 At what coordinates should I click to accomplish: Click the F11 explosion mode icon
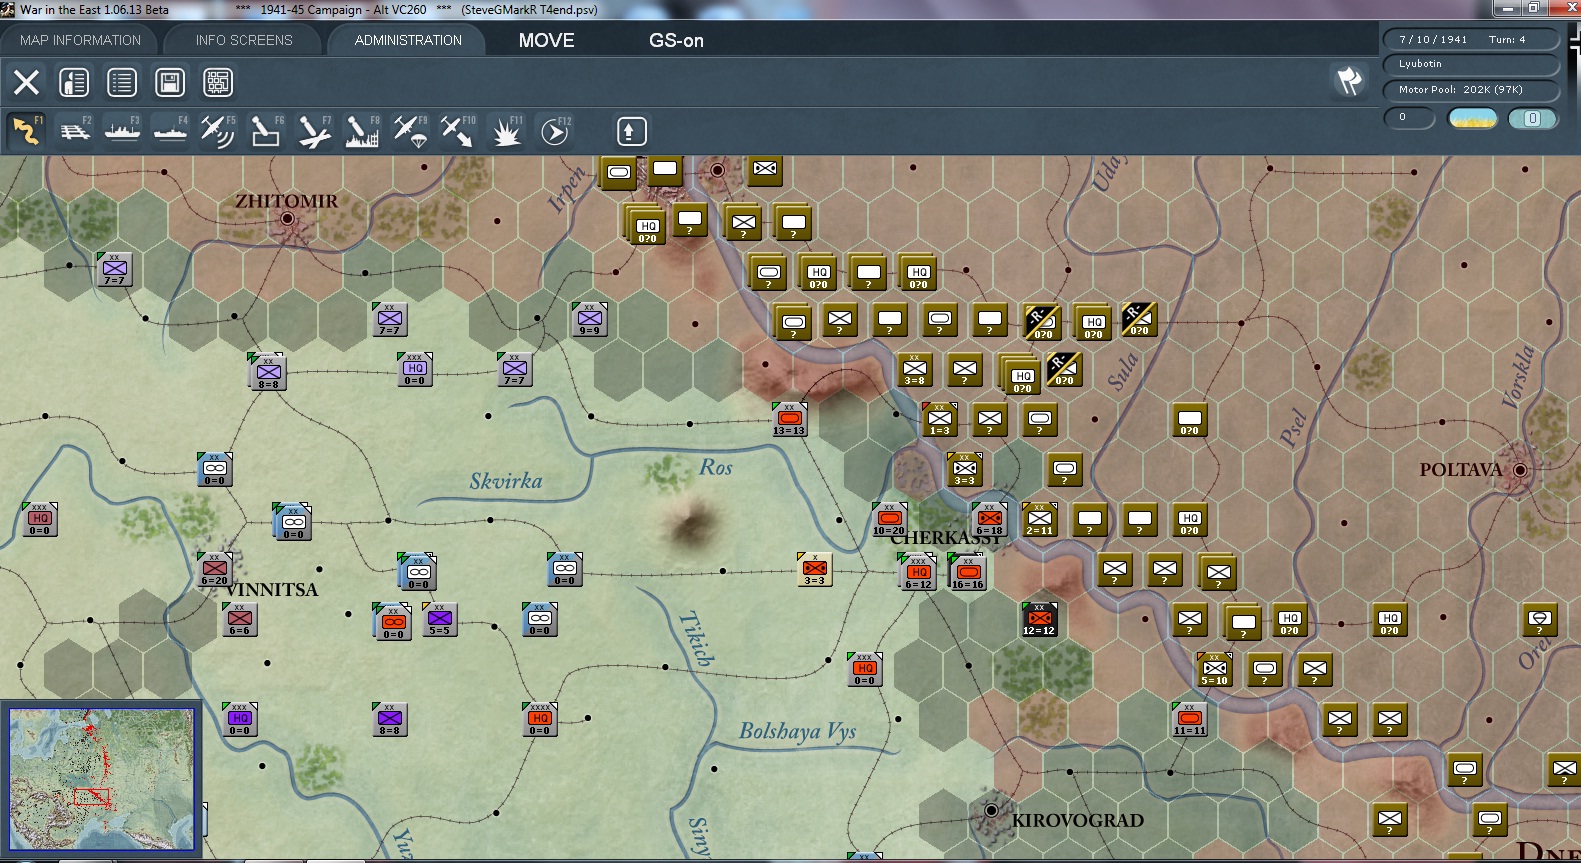point(506,131)
